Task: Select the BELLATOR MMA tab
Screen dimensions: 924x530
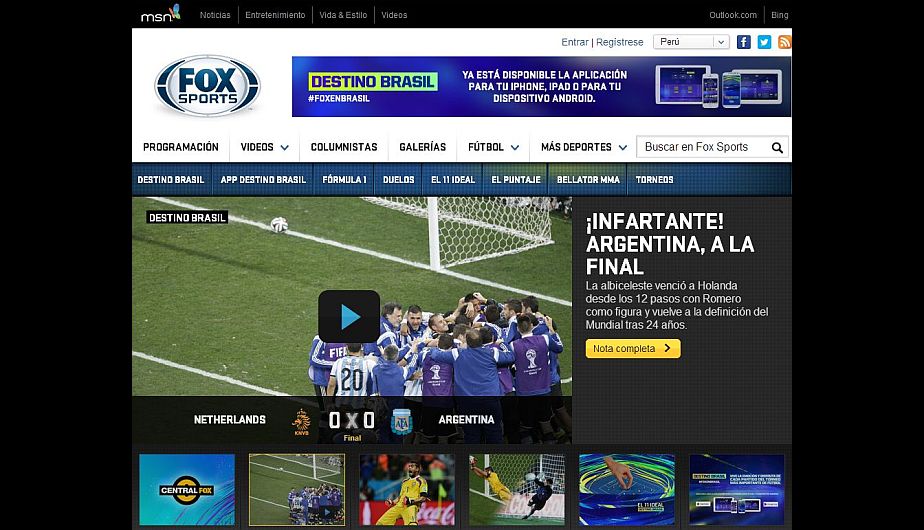Action: [x=588, y=179]
